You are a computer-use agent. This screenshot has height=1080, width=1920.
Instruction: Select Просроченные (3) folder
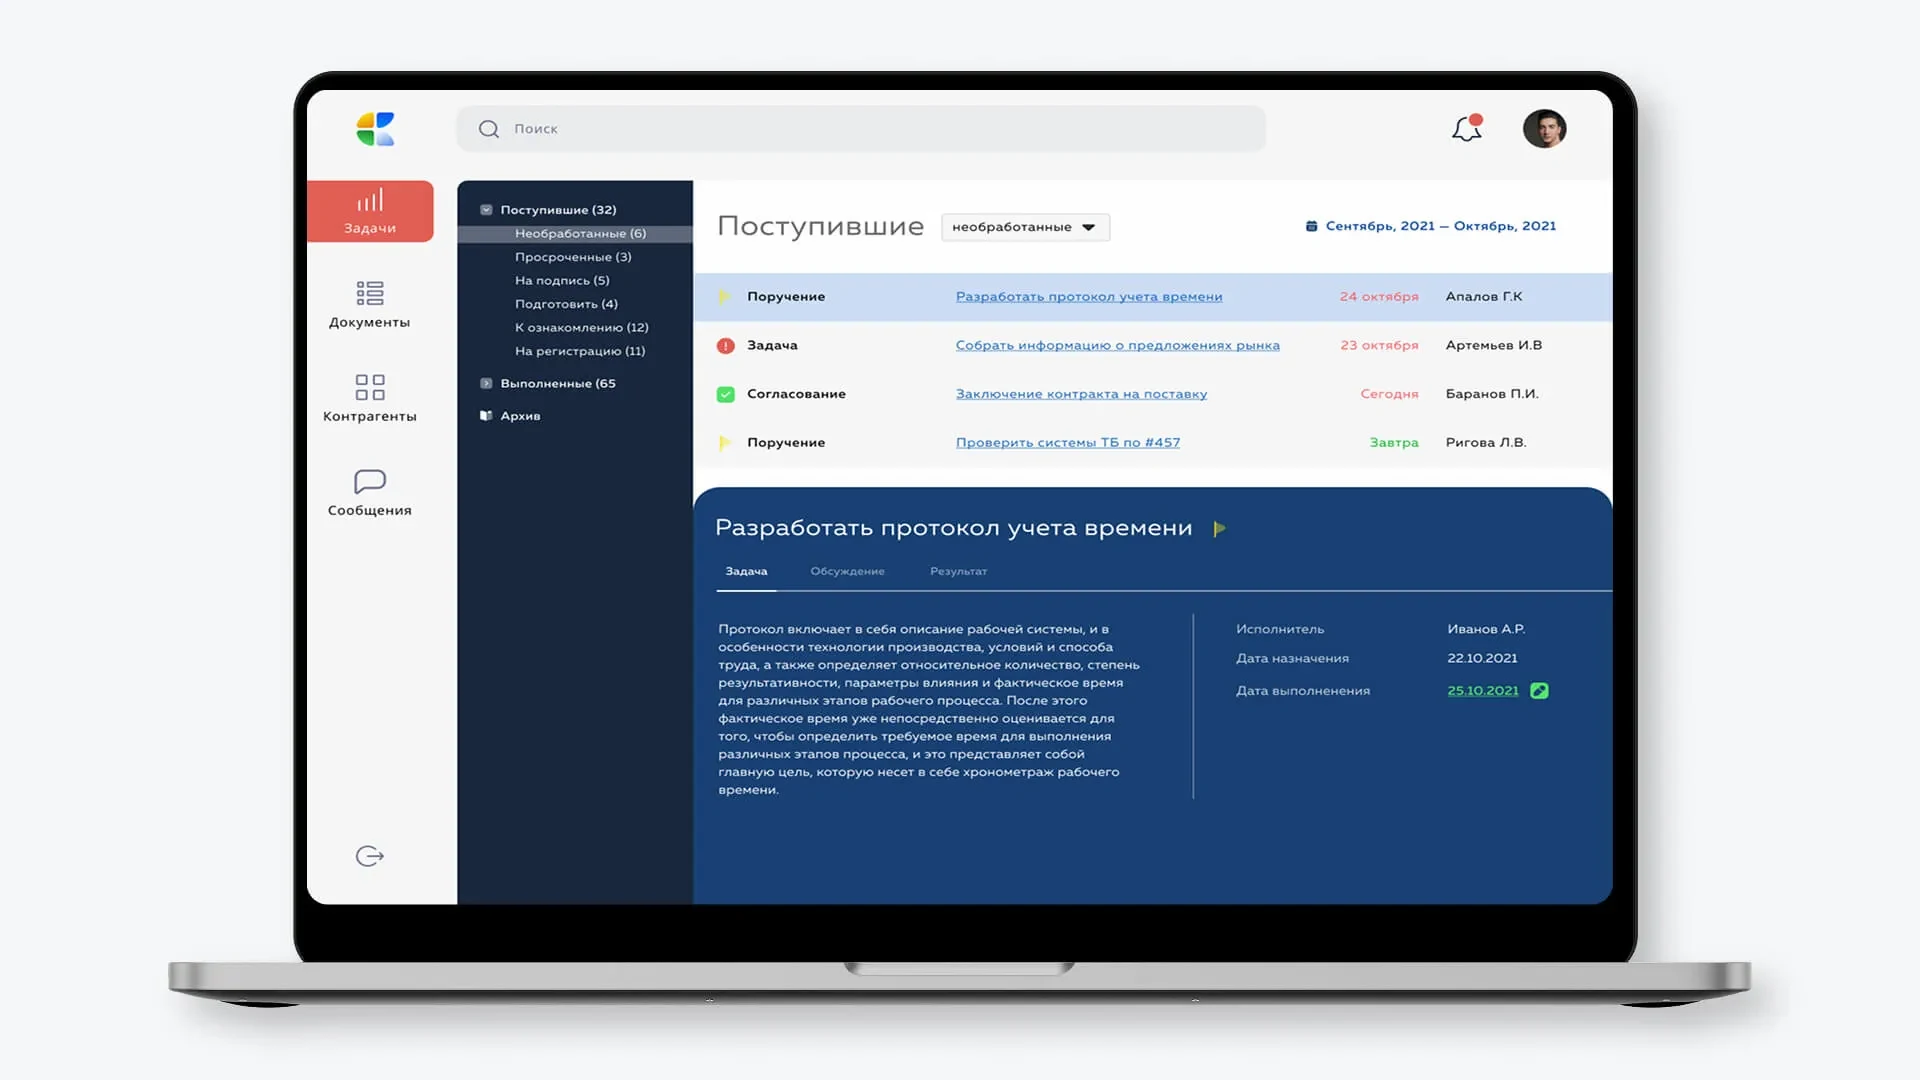pyautogui.click(x=573, y=257)
